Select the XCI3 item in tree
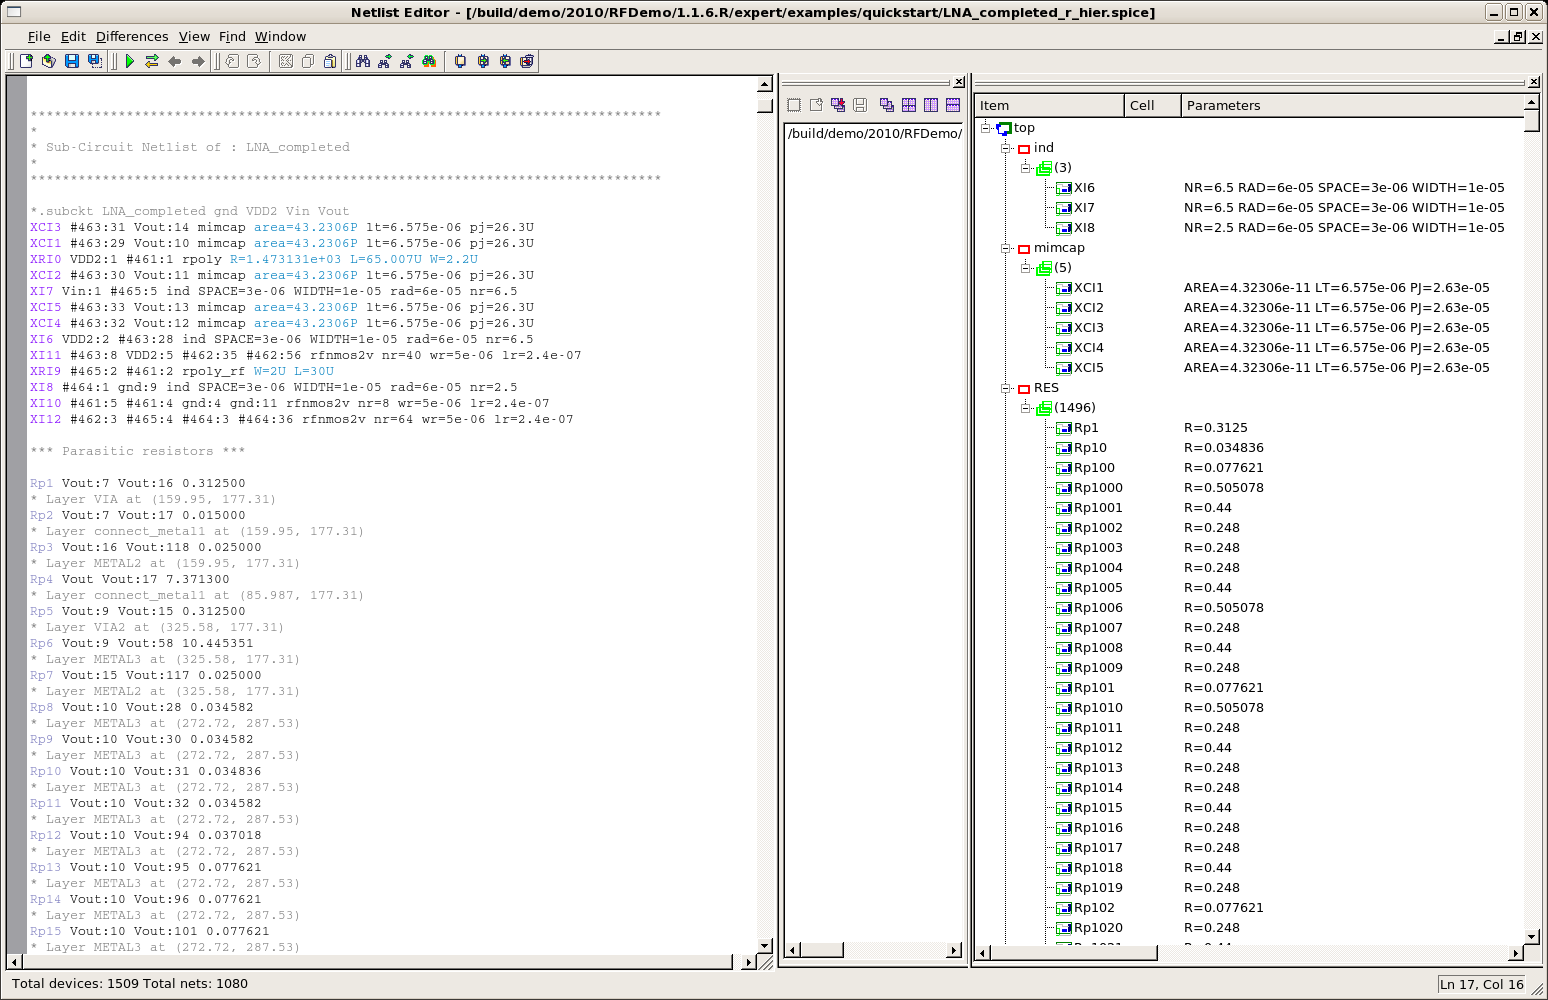The height and width of the screenshot is (1000, 1548). tap(1088, 328)
